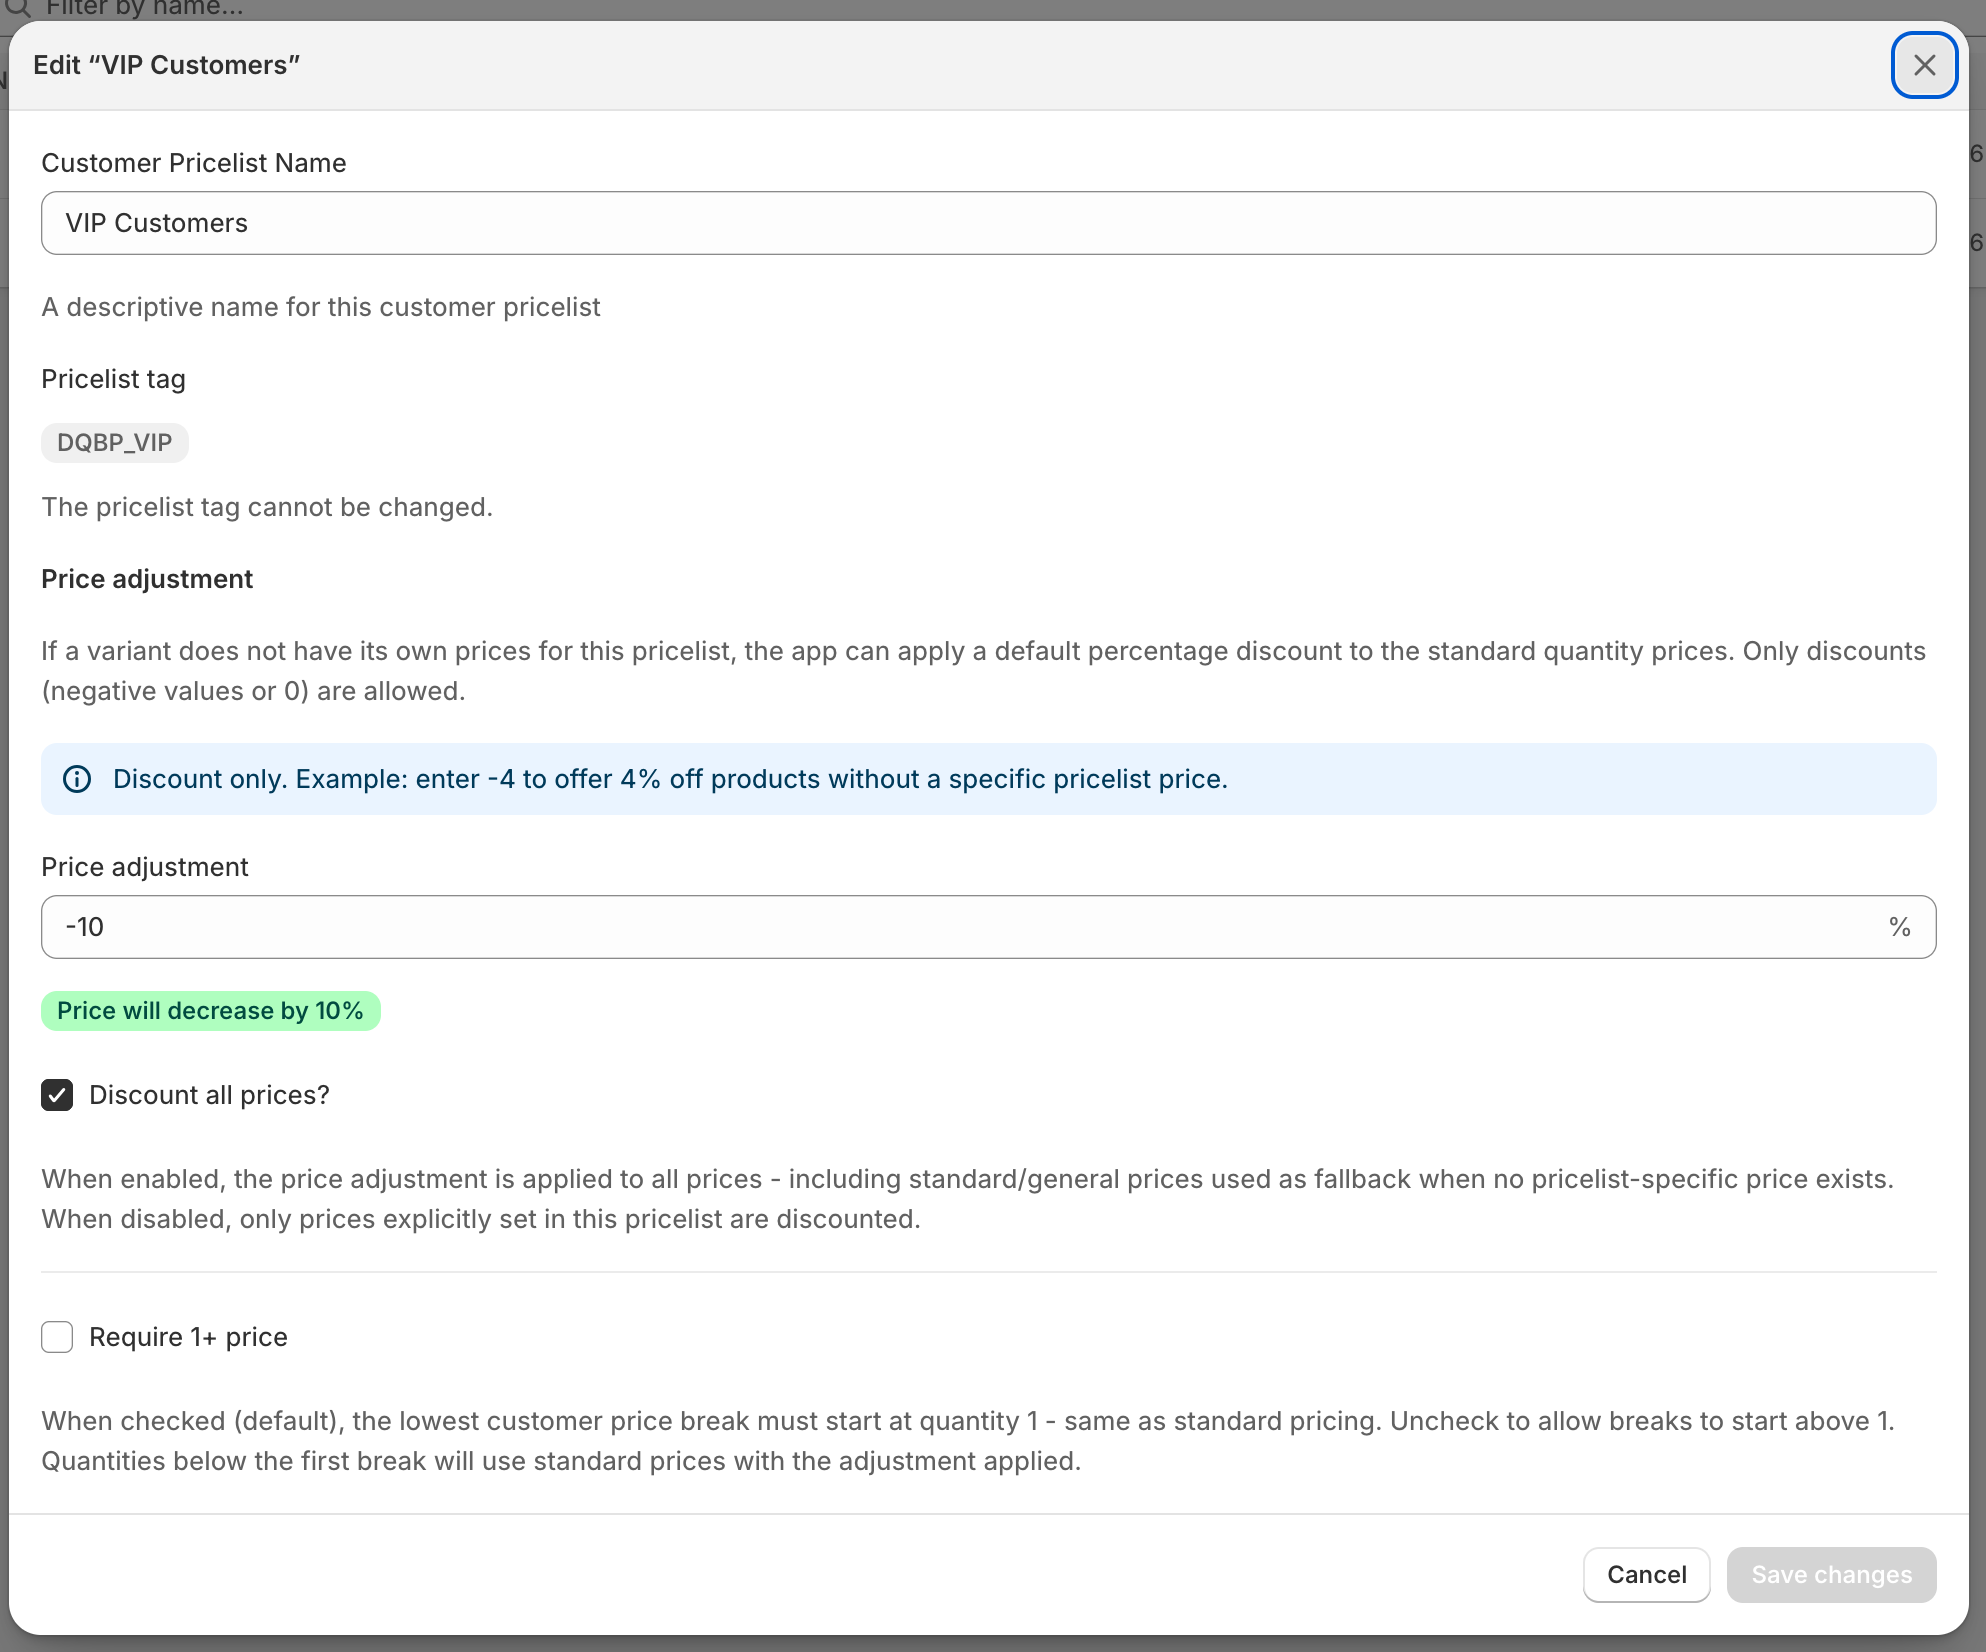Image resolution: width=1986 pixels, height=1652 pixels.
Task: Close the Edit VIP Customers dialog
Action: [x=1924, y=65]
